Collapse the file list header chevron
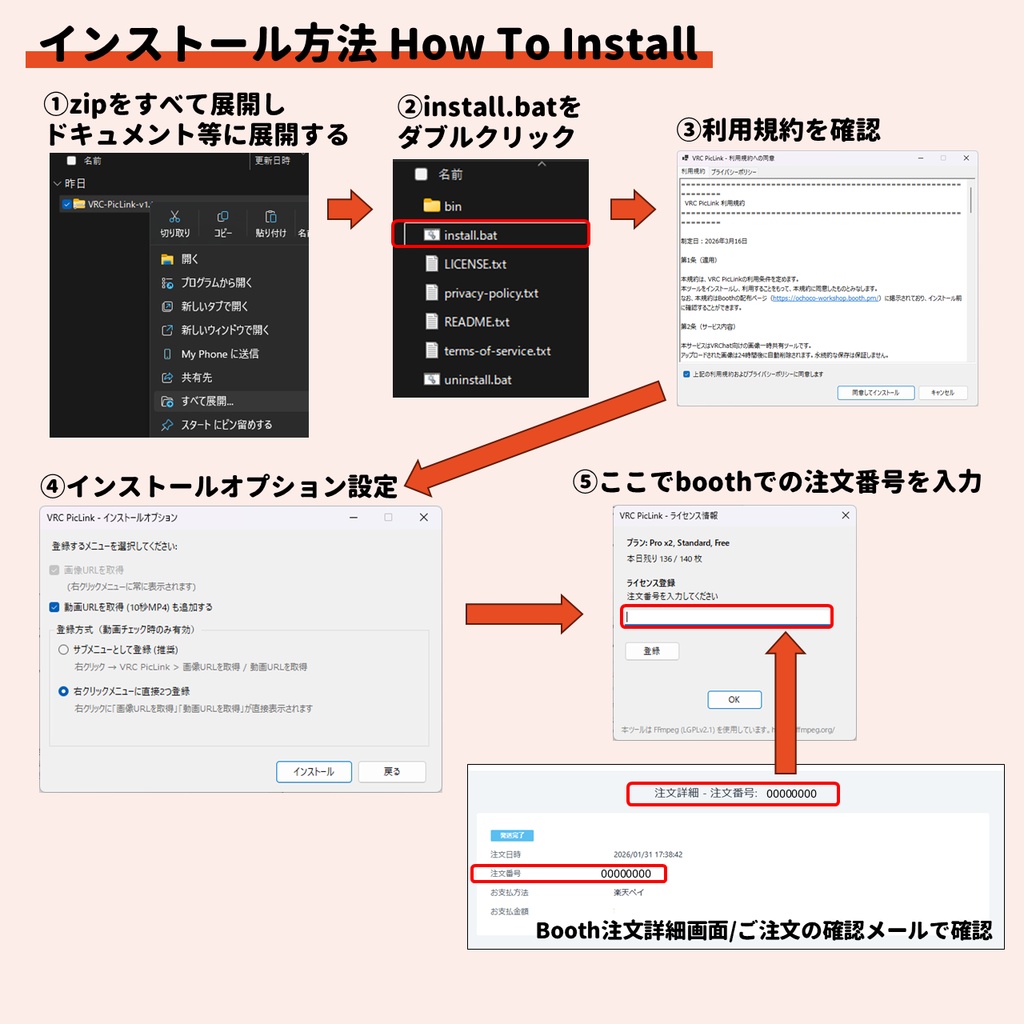The image size is (1024, 1024). coord(541,164)
